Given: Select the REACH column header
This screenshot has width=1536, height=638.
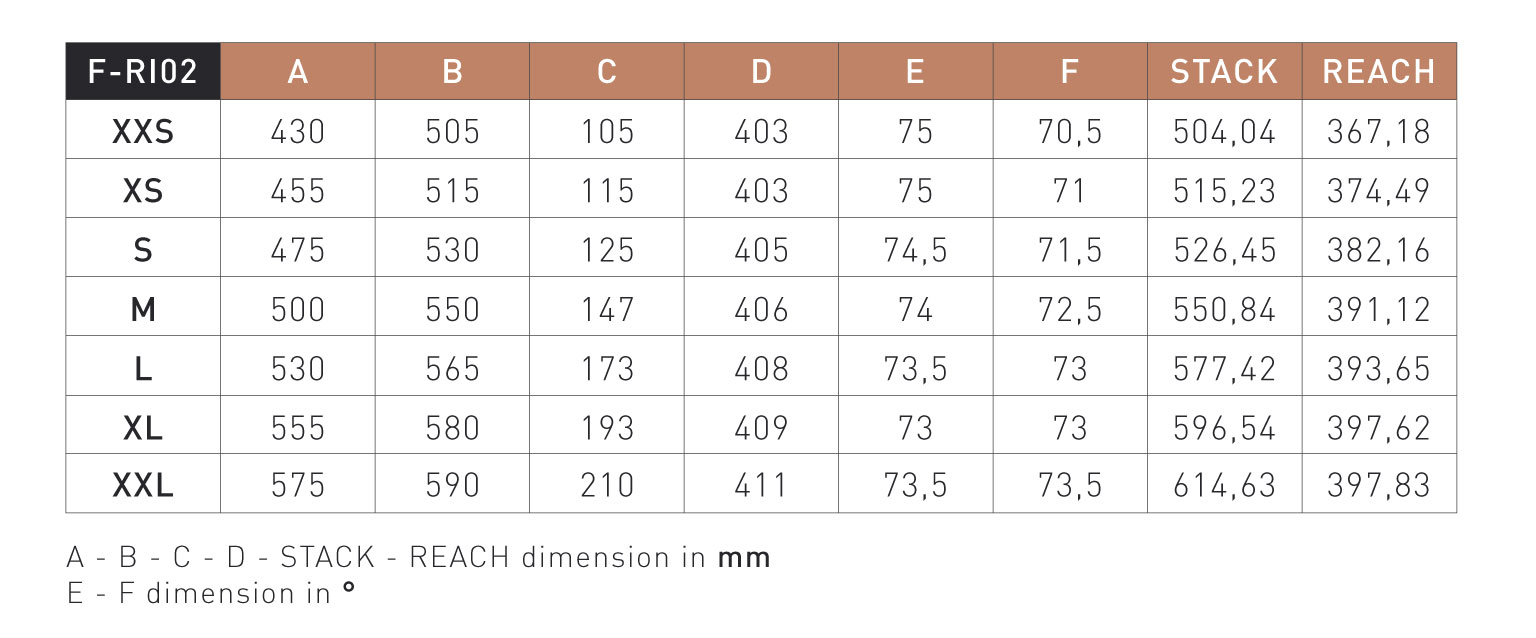Looking at the screenshot, I should coord(1379,71).
